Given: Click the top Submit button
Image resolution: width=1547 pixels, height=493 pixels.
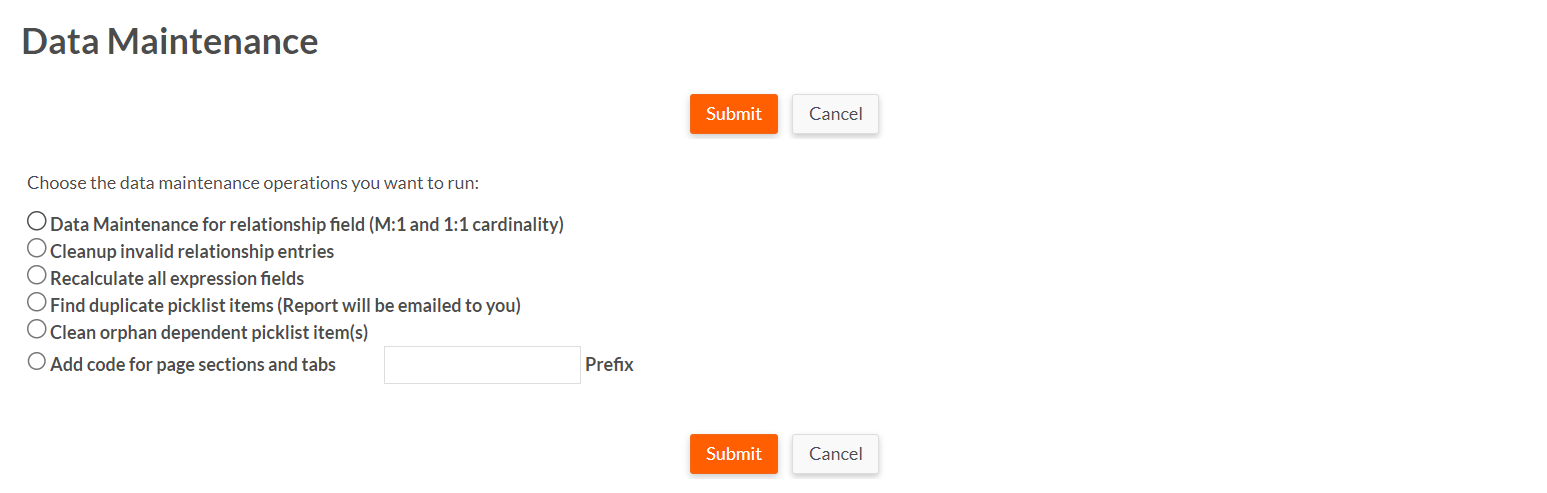Looking at the screenshot, I should 734,114.
